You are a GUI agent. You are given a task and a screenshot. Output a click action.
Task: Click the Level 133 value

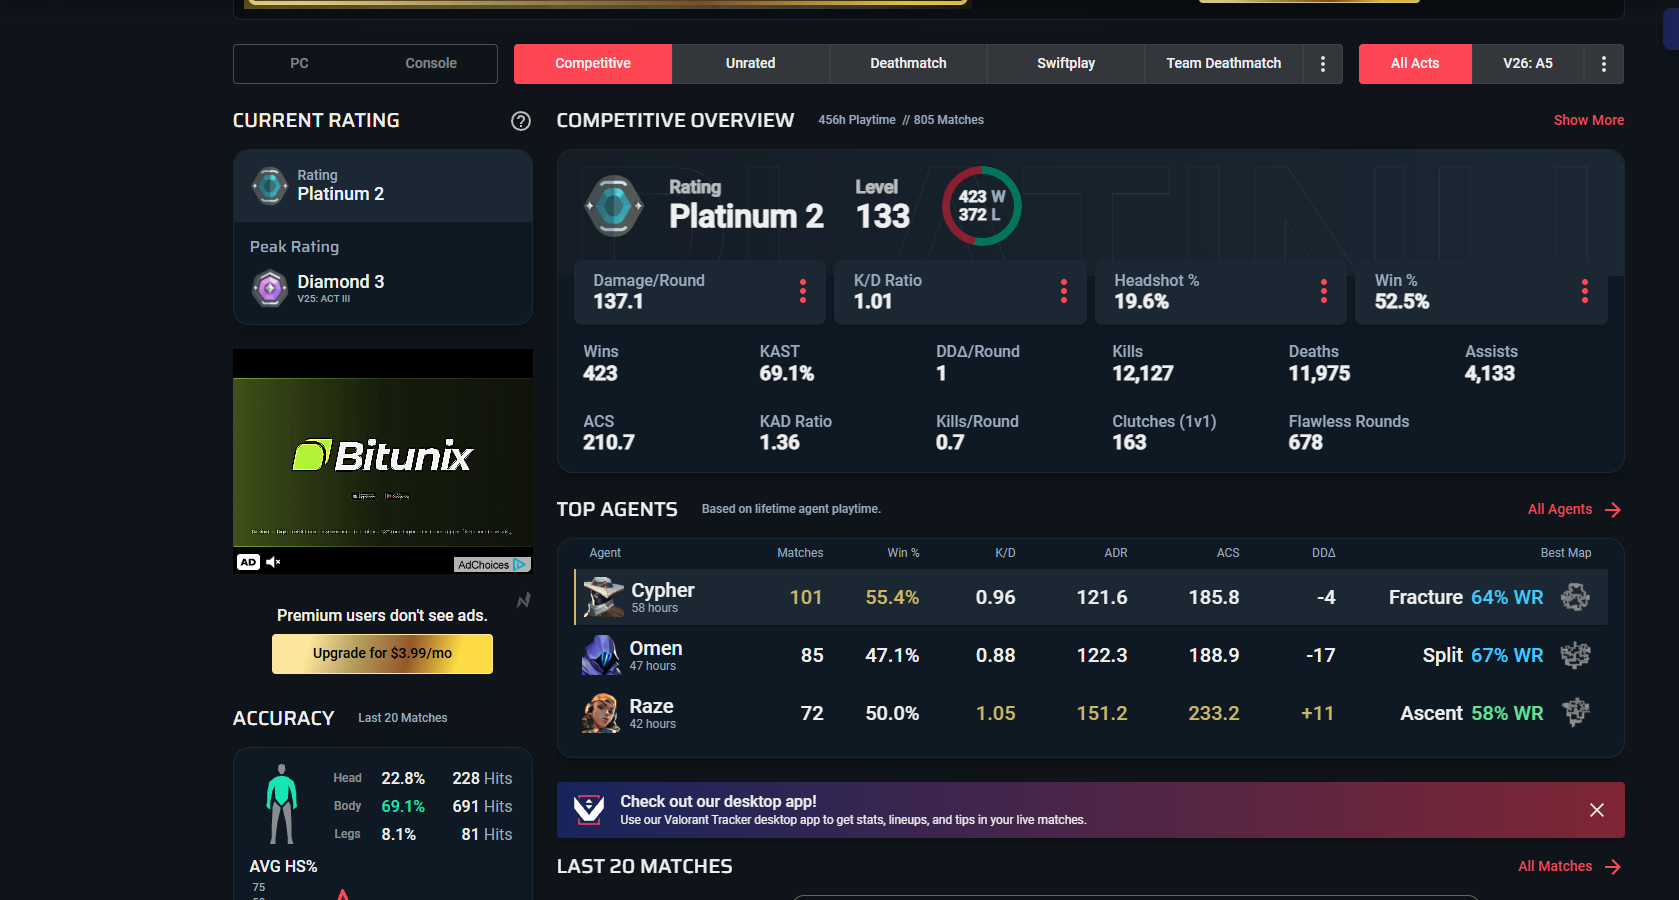pos(883,216)
